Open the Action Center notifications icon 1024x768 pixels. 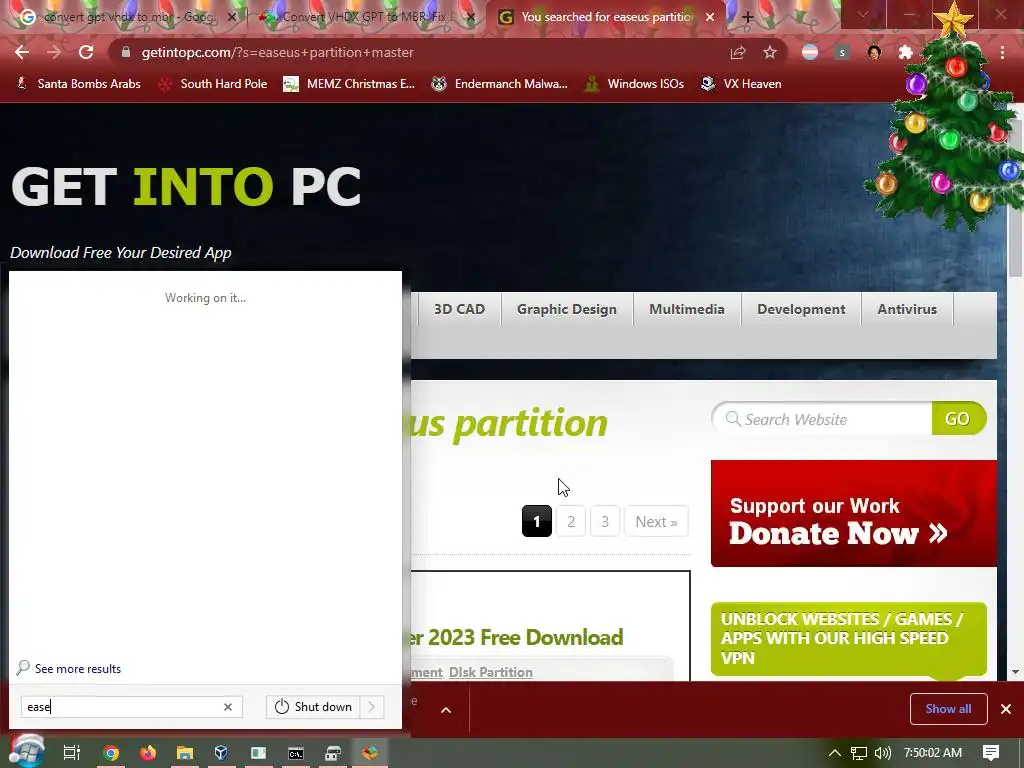click(991, 753)
